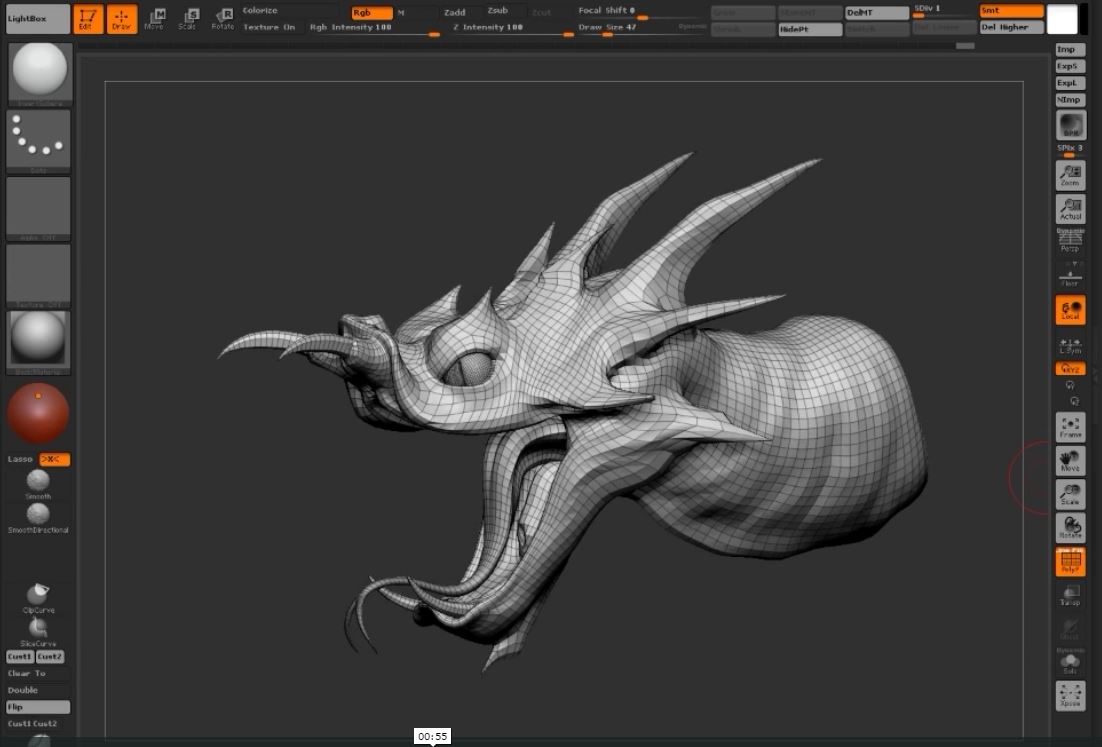The width and height of the screenshot is (1102, 747).
Task: Activate Edit mode button
Action: click(88, 19)
